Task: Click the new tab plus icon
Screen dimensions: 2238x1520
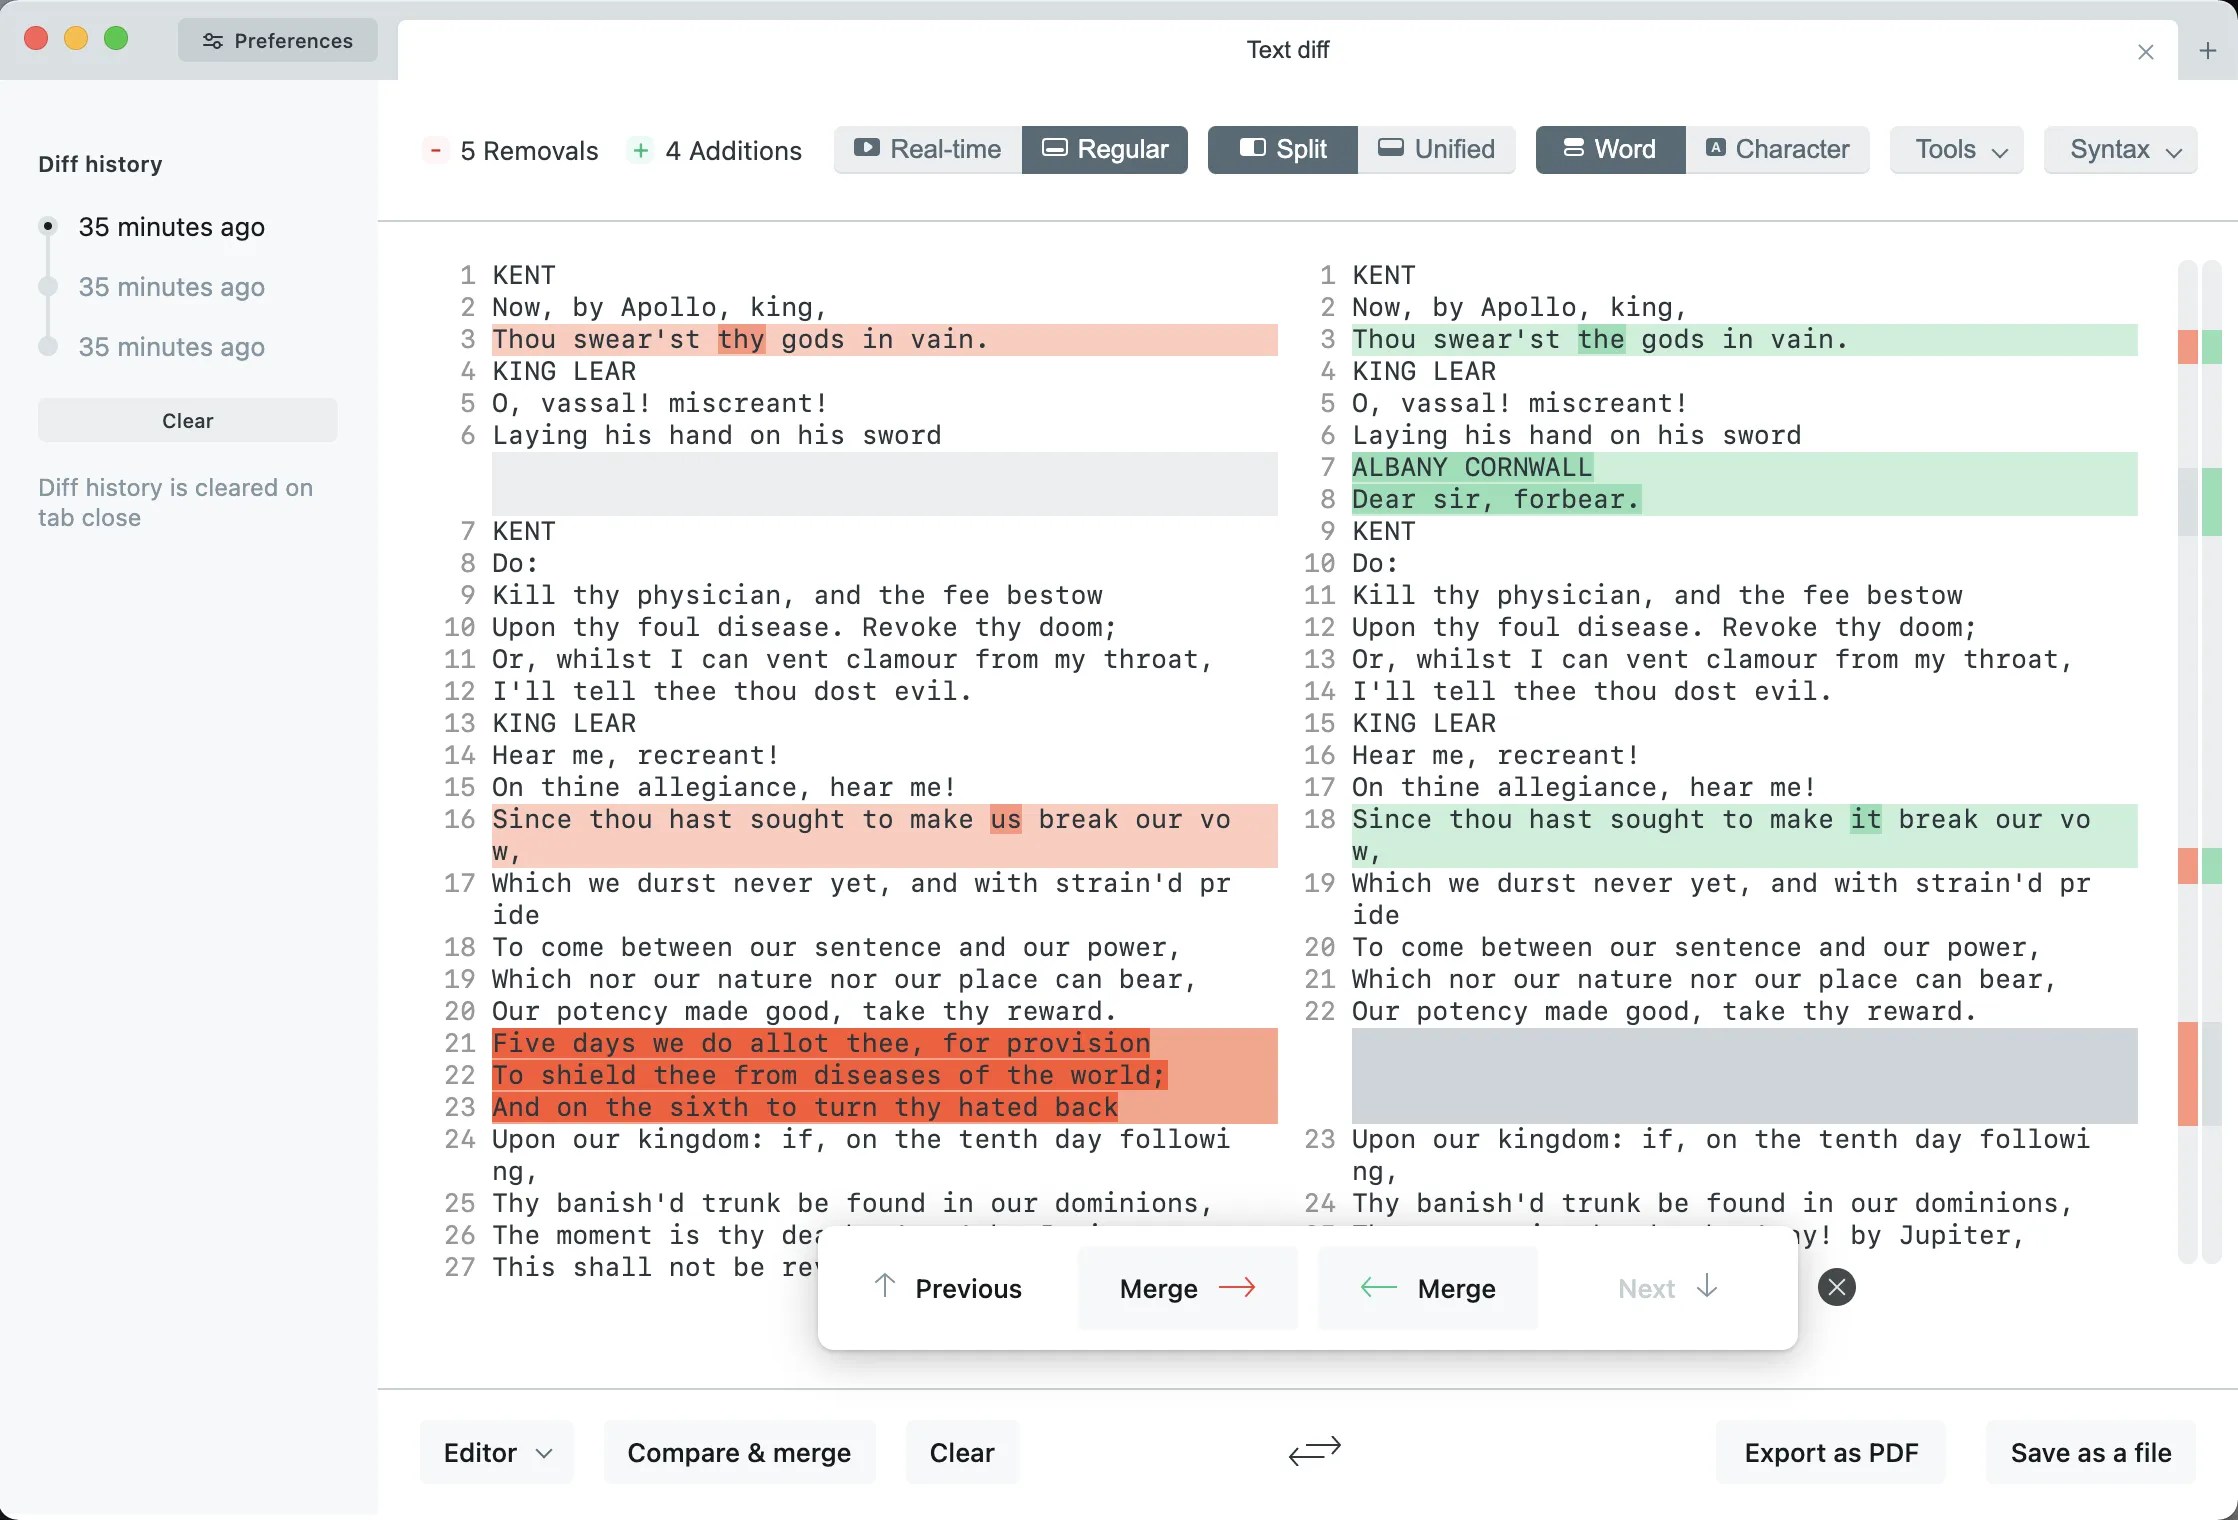Action: [x=2207, y=51]
